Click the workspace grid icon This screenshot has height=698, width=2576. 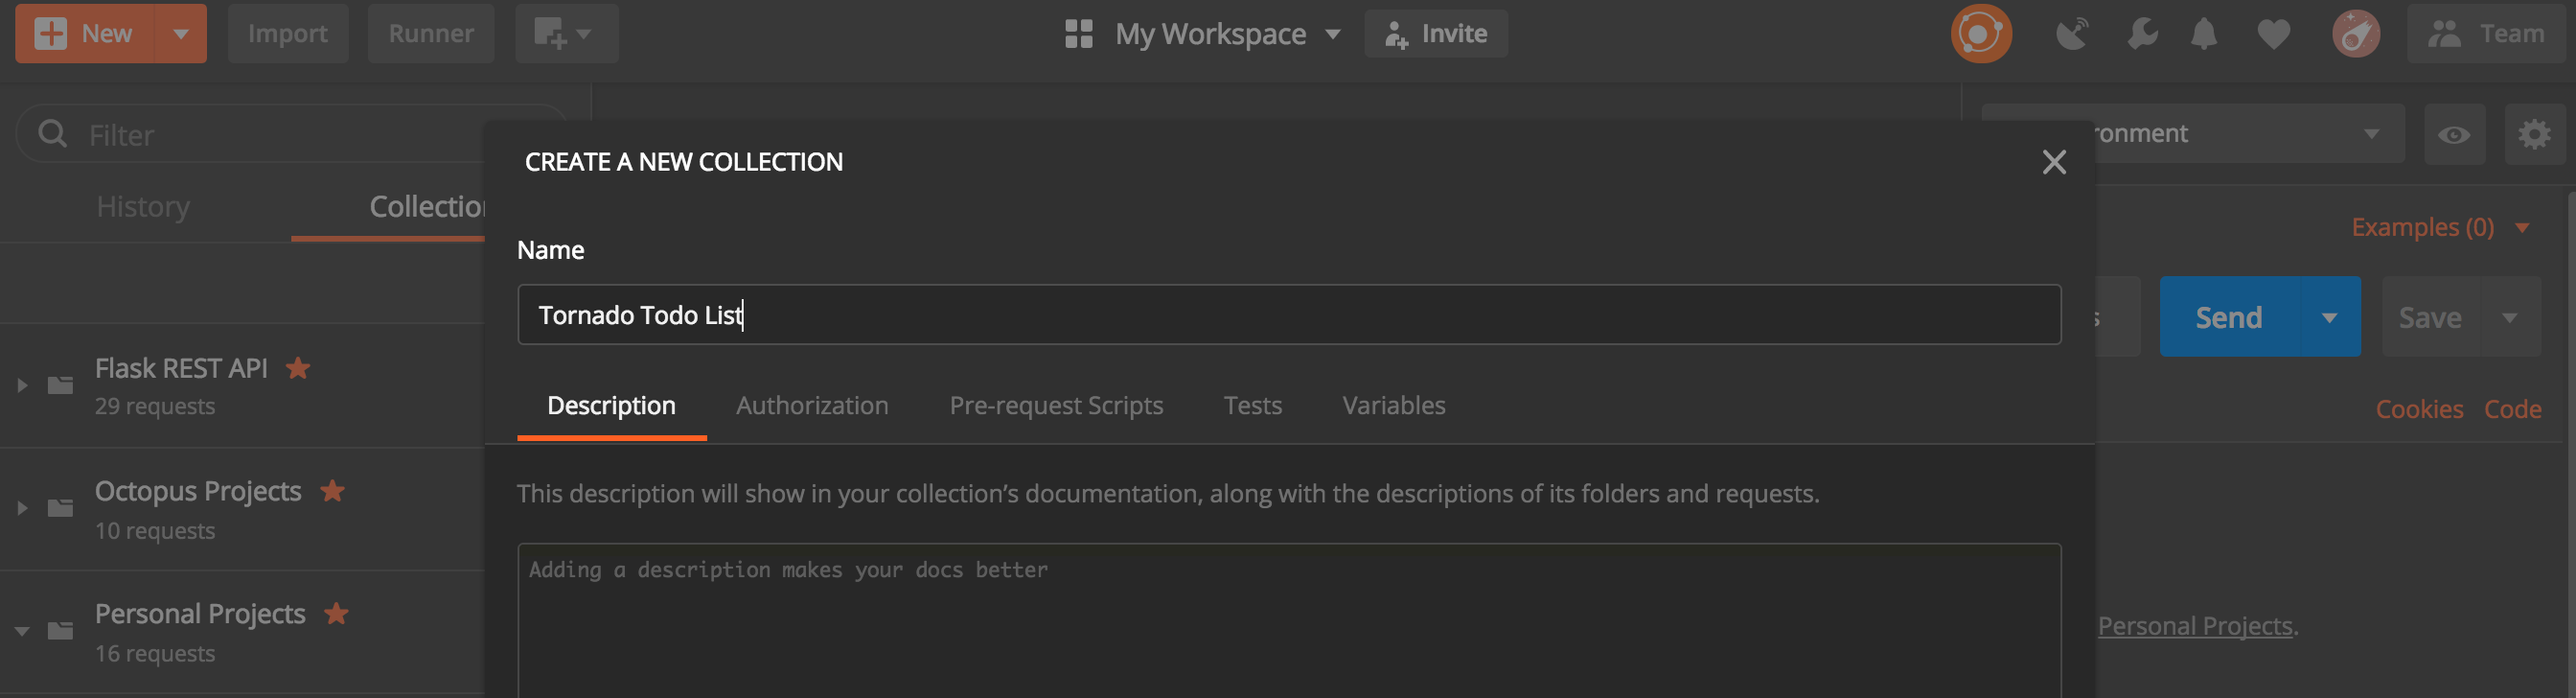pos(1079,34)
